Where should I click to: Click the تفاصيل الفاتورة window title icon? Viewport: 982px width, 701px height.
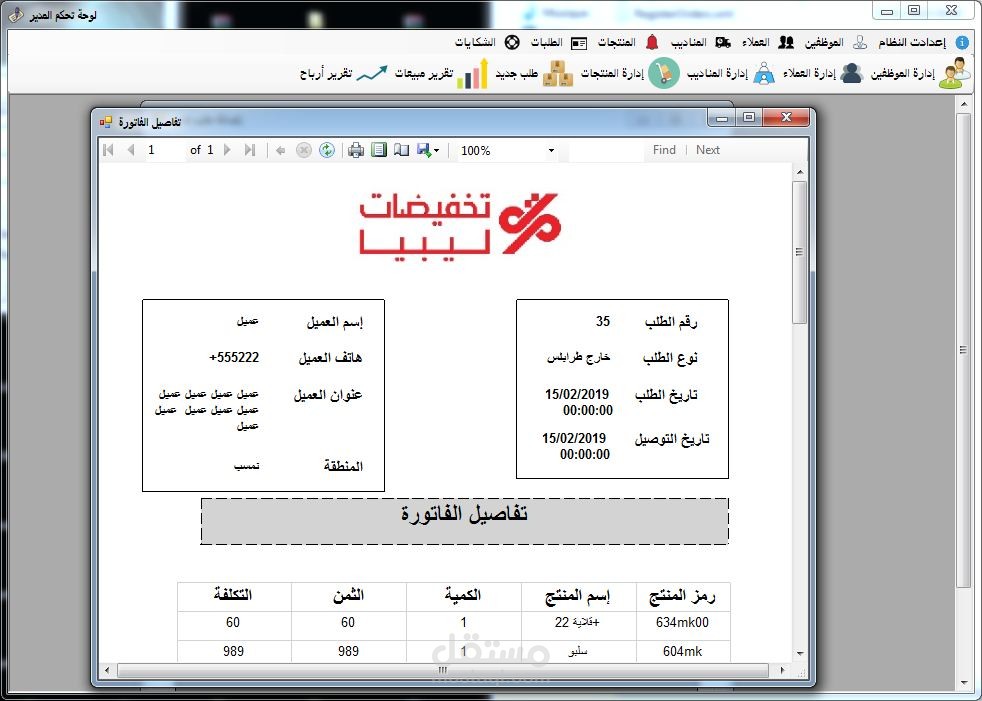(106, 122)
